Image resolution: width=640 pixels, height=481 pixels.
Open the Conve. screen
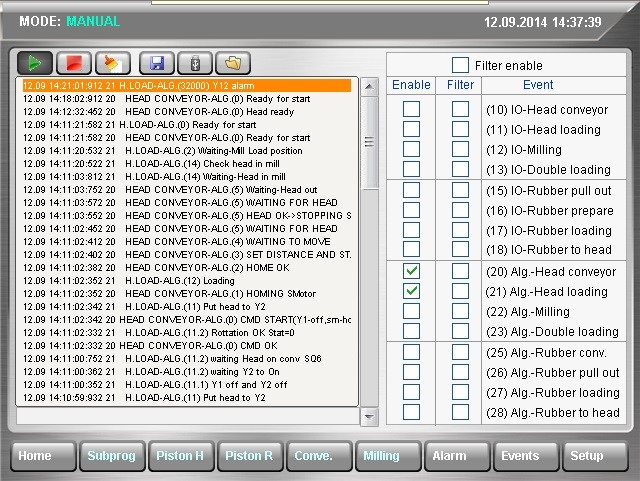tap(320, 456)
